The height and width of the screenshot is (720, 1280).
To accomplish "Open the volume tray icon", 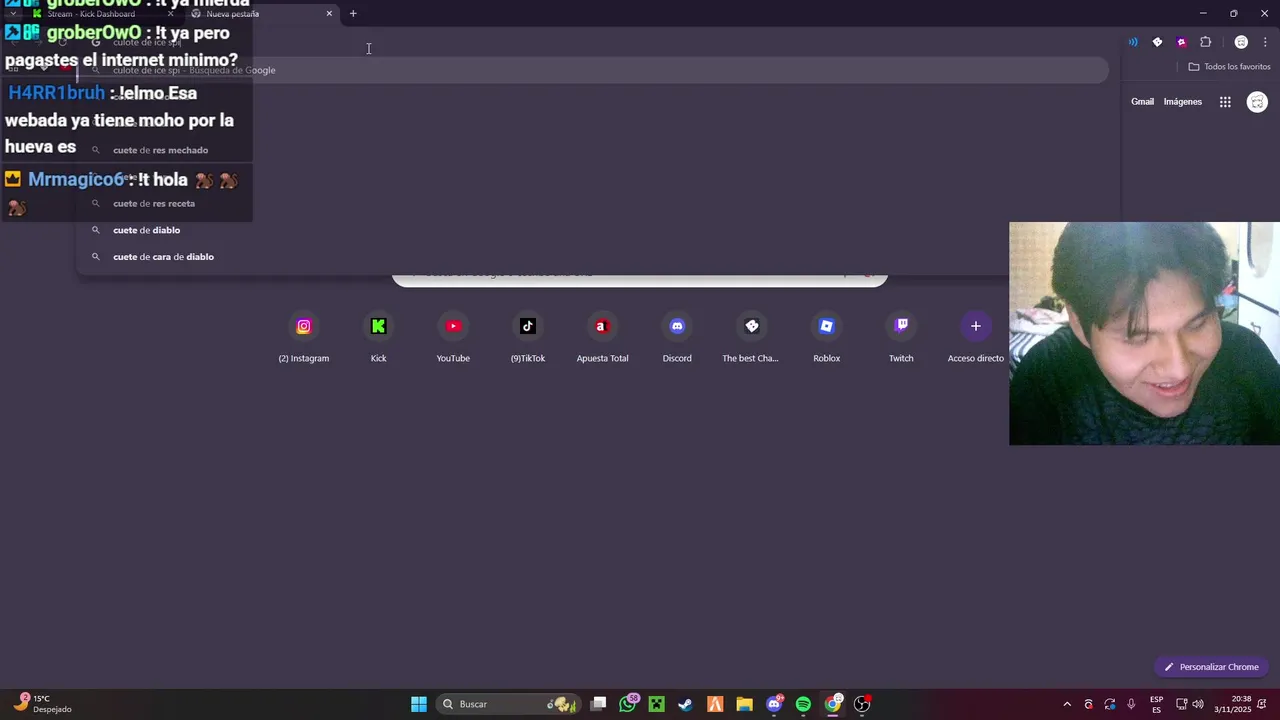I will (1198, 704).
